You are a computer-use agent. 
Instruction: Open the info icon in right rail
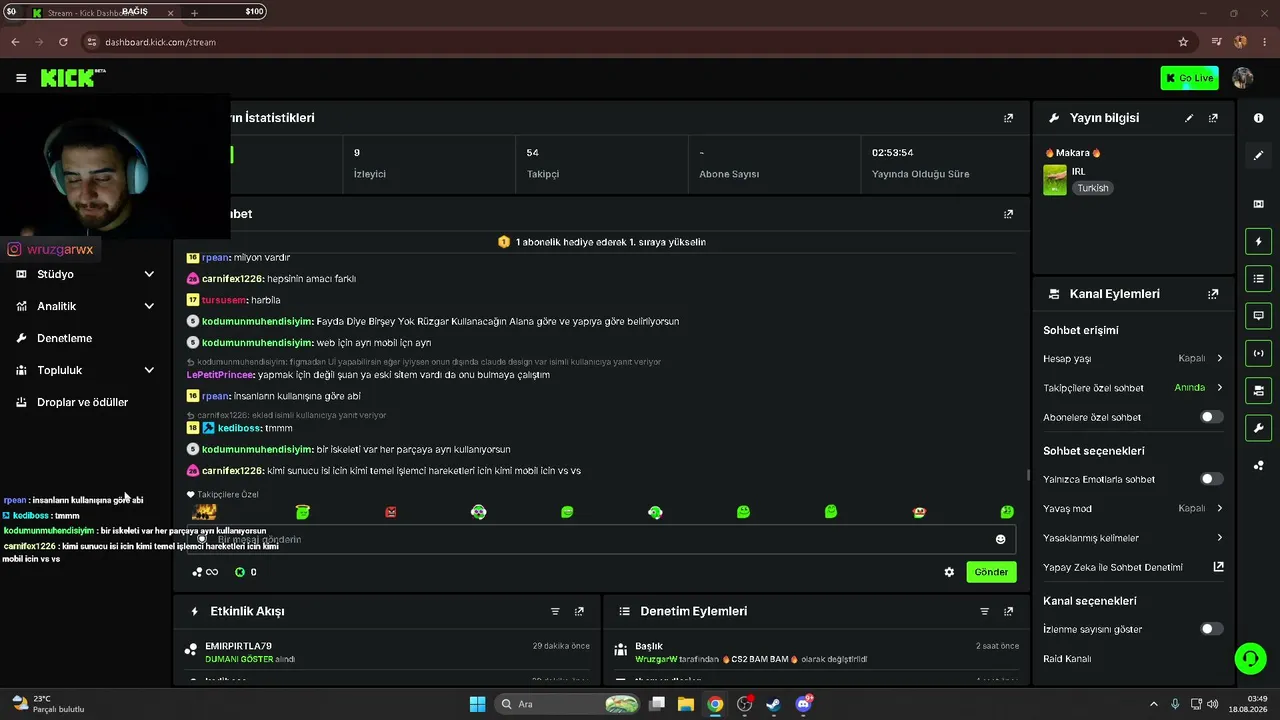[1258, 118]
